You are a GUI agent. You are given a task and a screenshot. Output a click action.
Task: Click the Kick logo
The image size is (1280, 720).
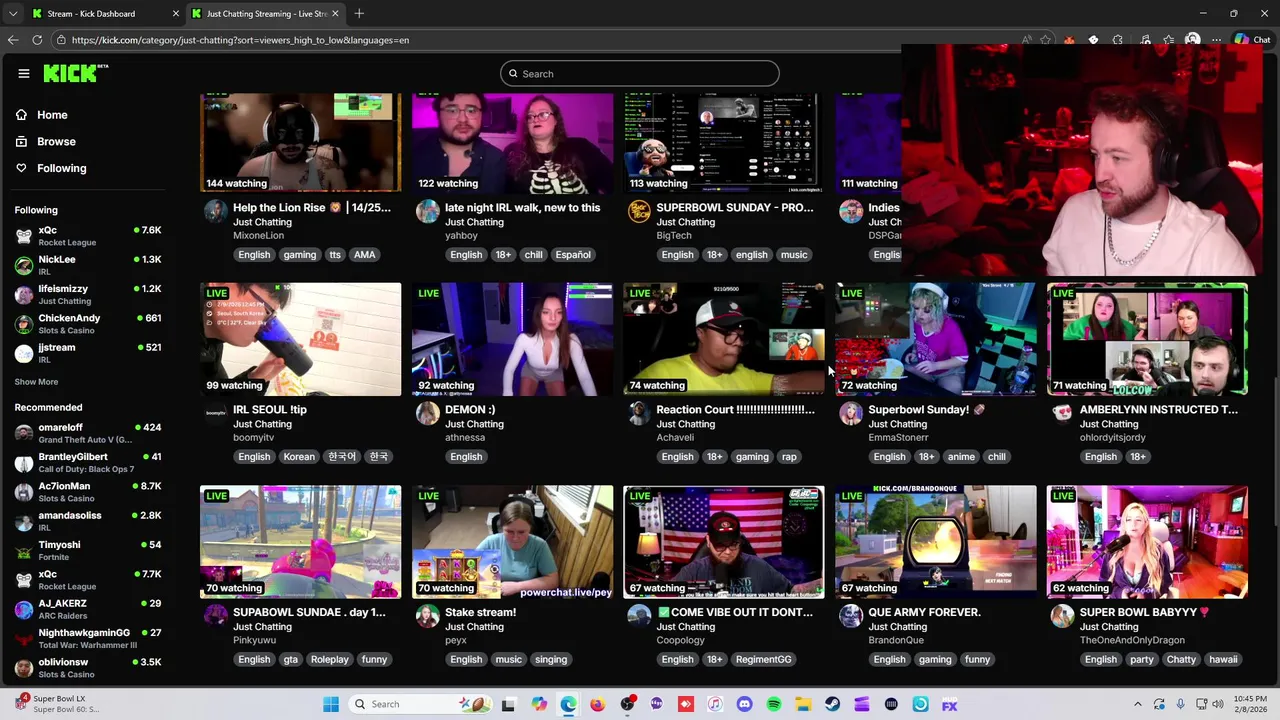75,73
